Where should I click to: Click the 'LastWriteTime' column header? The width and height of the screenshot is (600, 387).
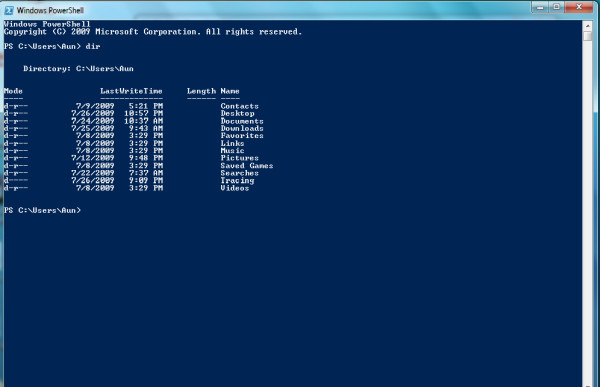[x=131, y=91]
